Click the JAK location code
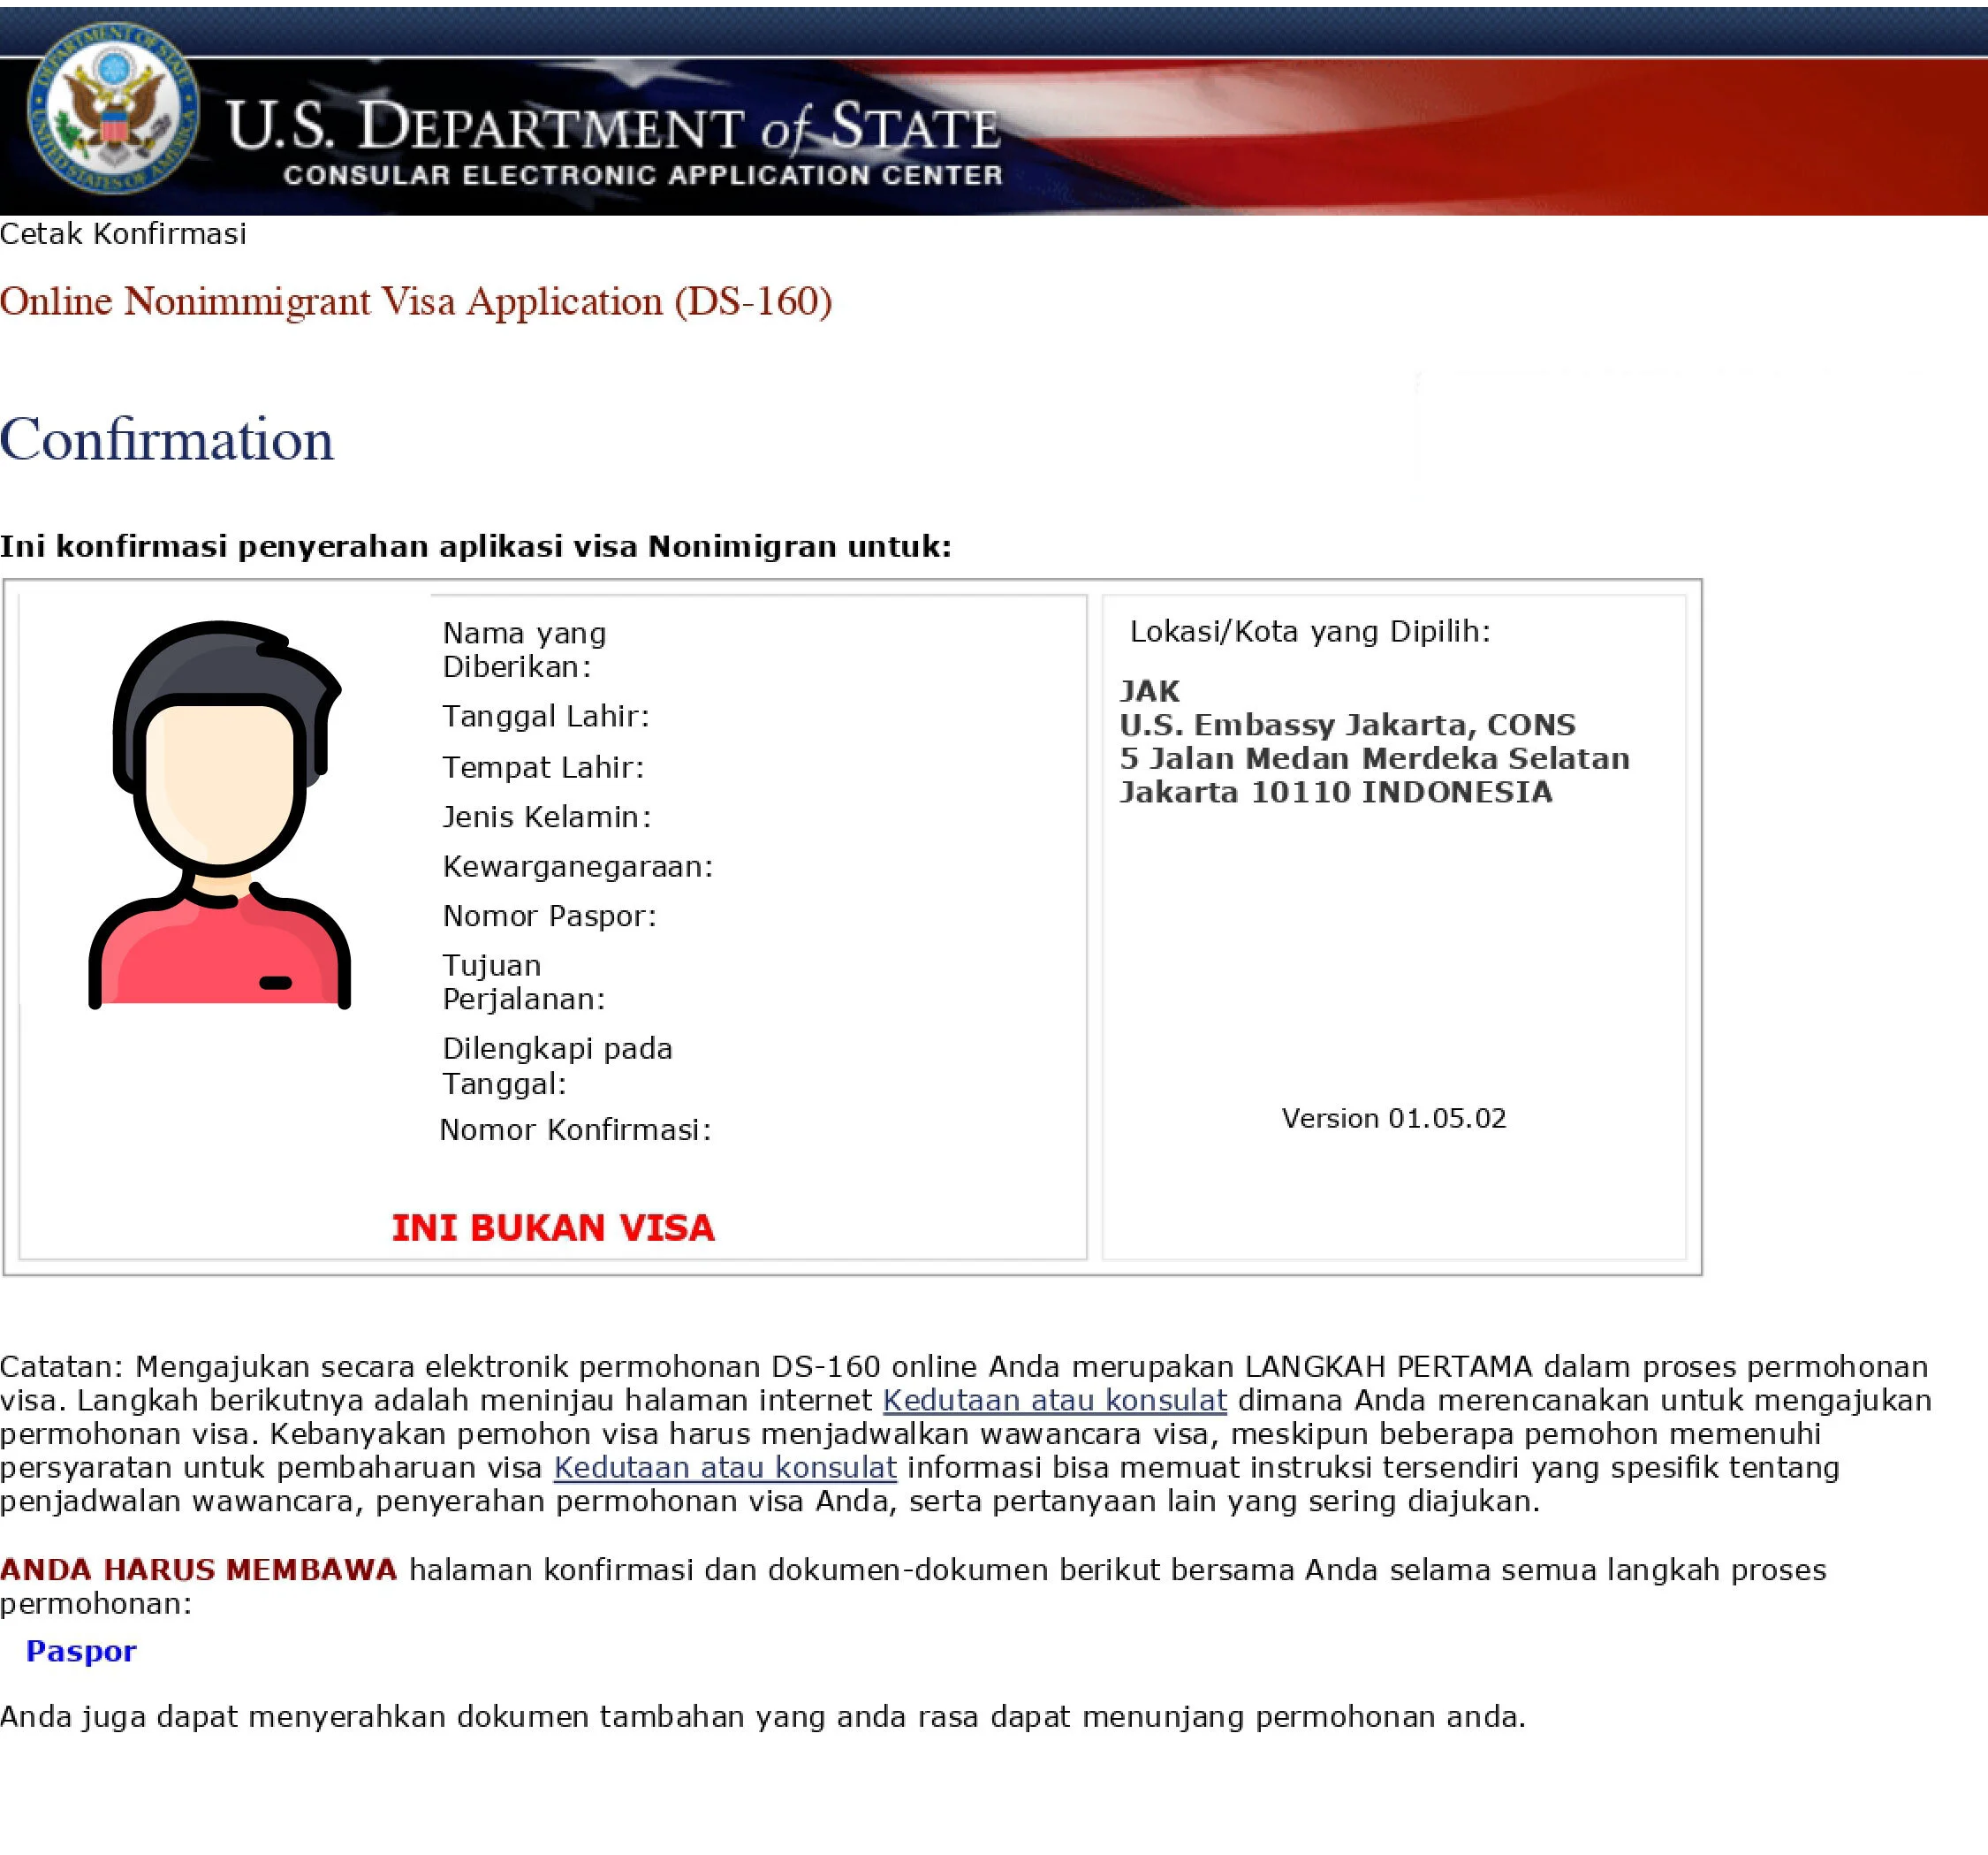 point(1149,691)
